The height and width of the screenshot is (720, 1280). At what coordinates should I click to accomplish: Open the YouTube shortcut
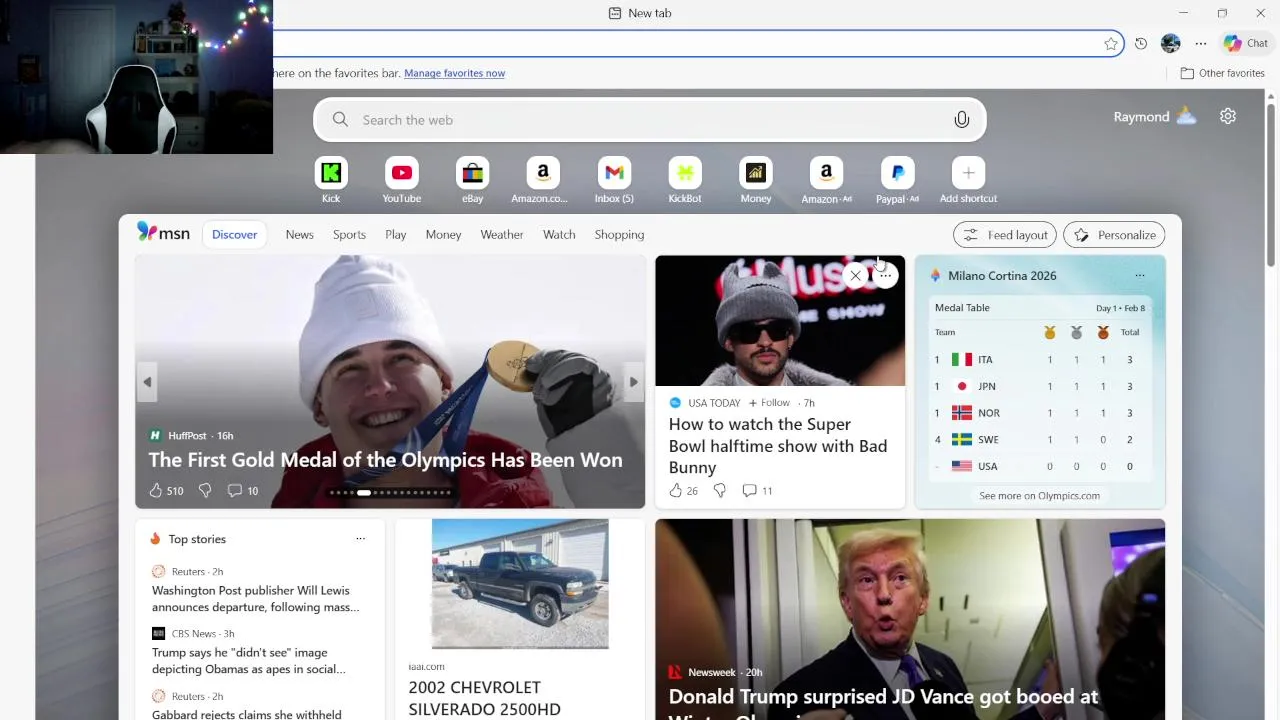coord(402,180)
